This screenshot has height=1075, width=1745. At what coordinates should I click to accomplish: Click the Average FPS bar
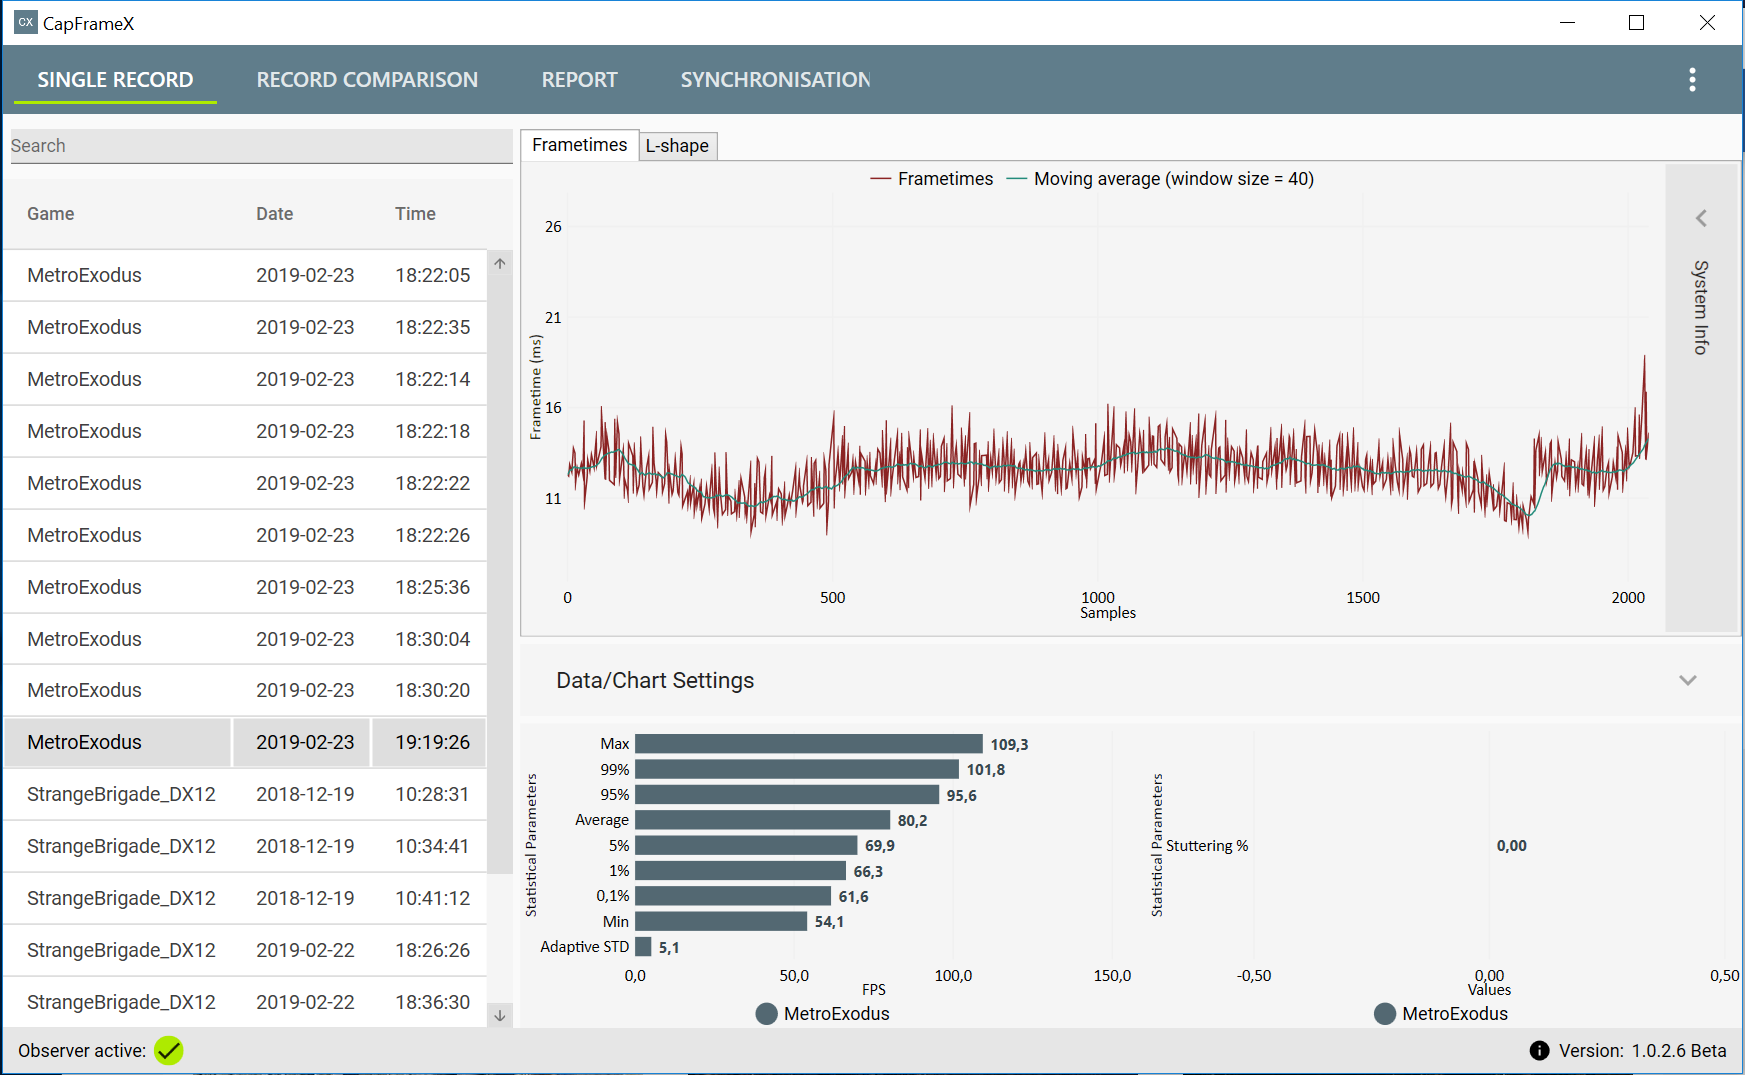click(x=762, y=820)
